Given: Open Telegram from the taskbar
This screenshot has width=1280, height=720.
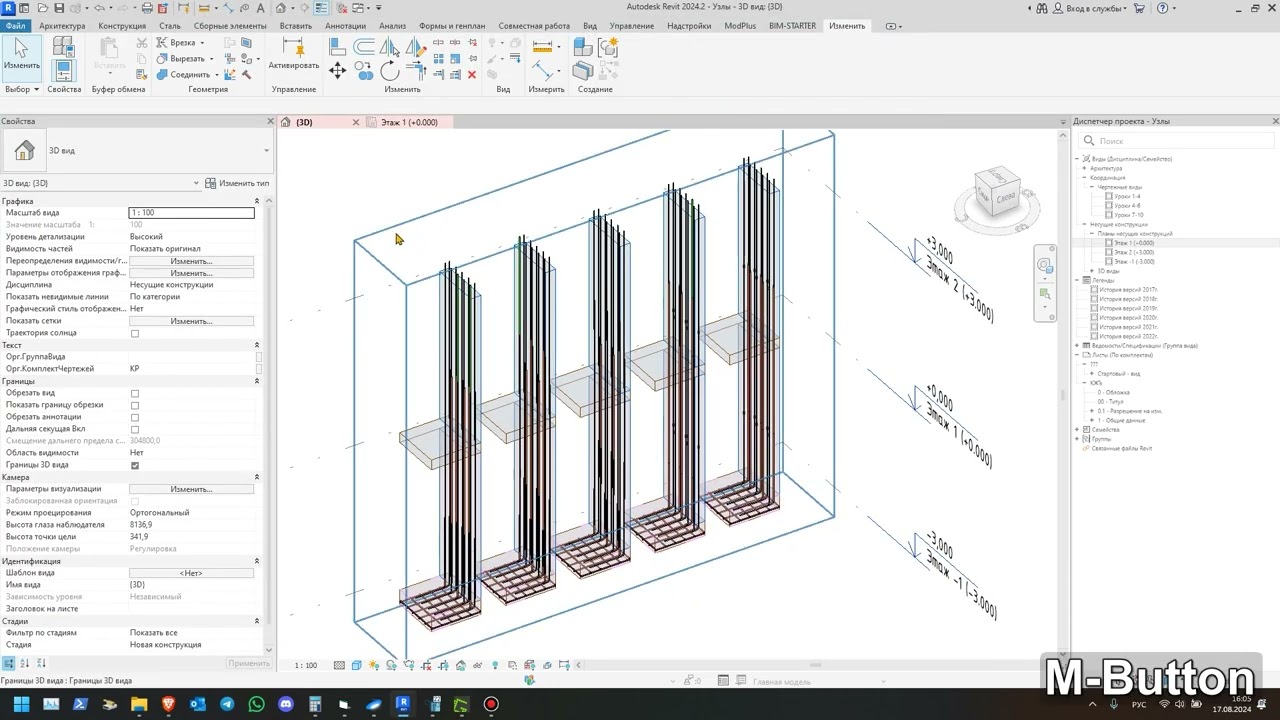Looking at the screenshot, I should pyautogui.click(x=227, y=704).
